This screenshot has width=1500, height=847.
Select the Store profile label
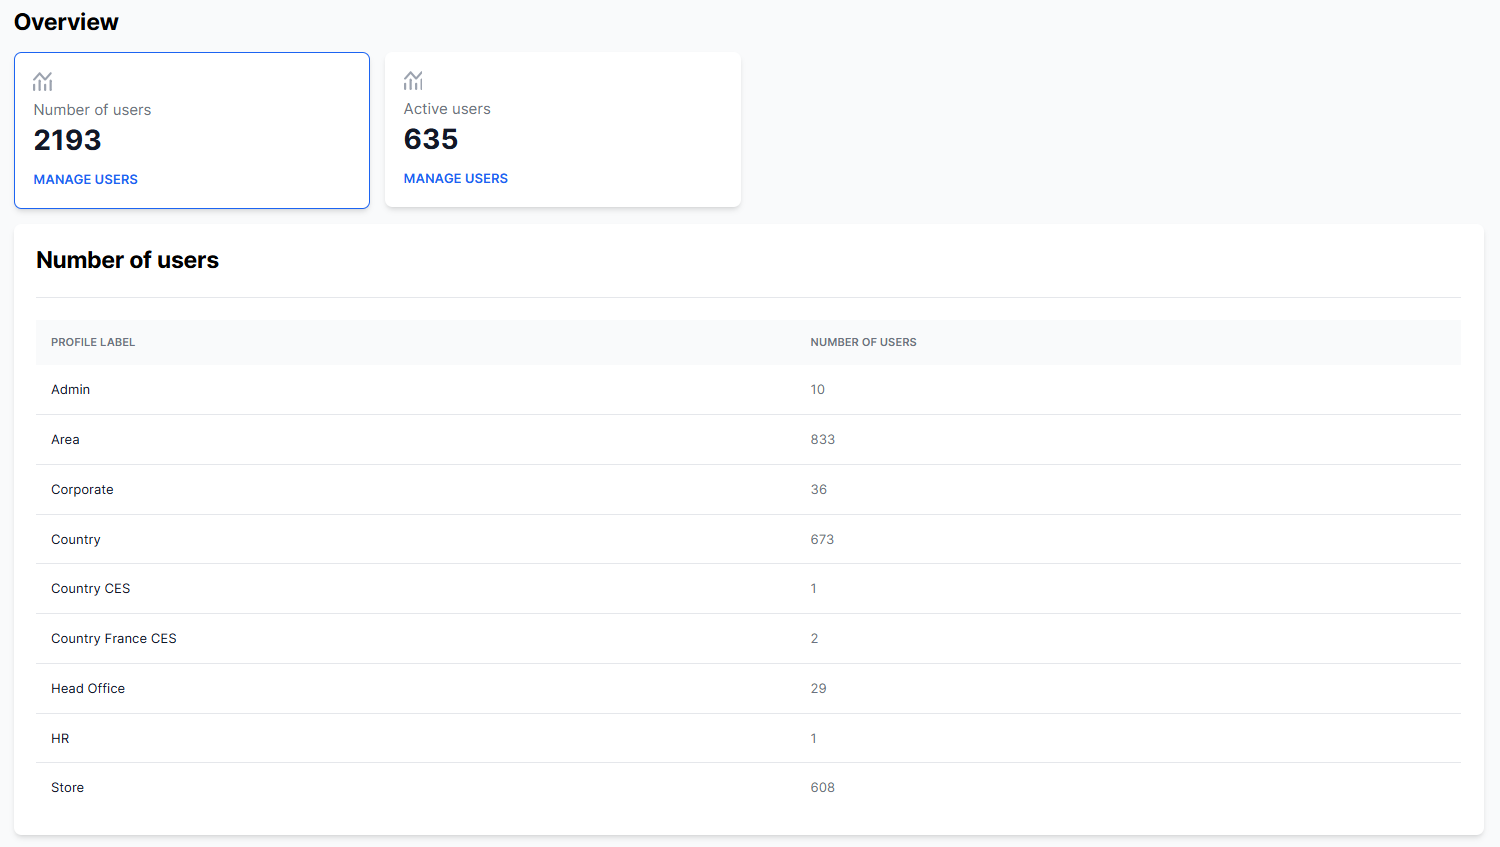point(68,788)
